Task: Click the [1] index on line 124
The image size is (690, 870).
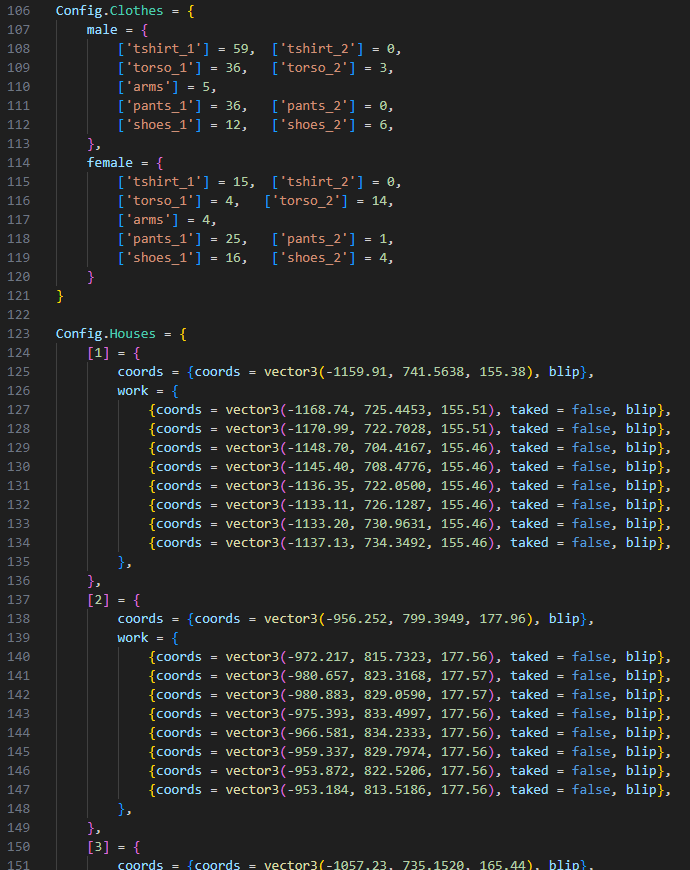Action: pos(98,353)
